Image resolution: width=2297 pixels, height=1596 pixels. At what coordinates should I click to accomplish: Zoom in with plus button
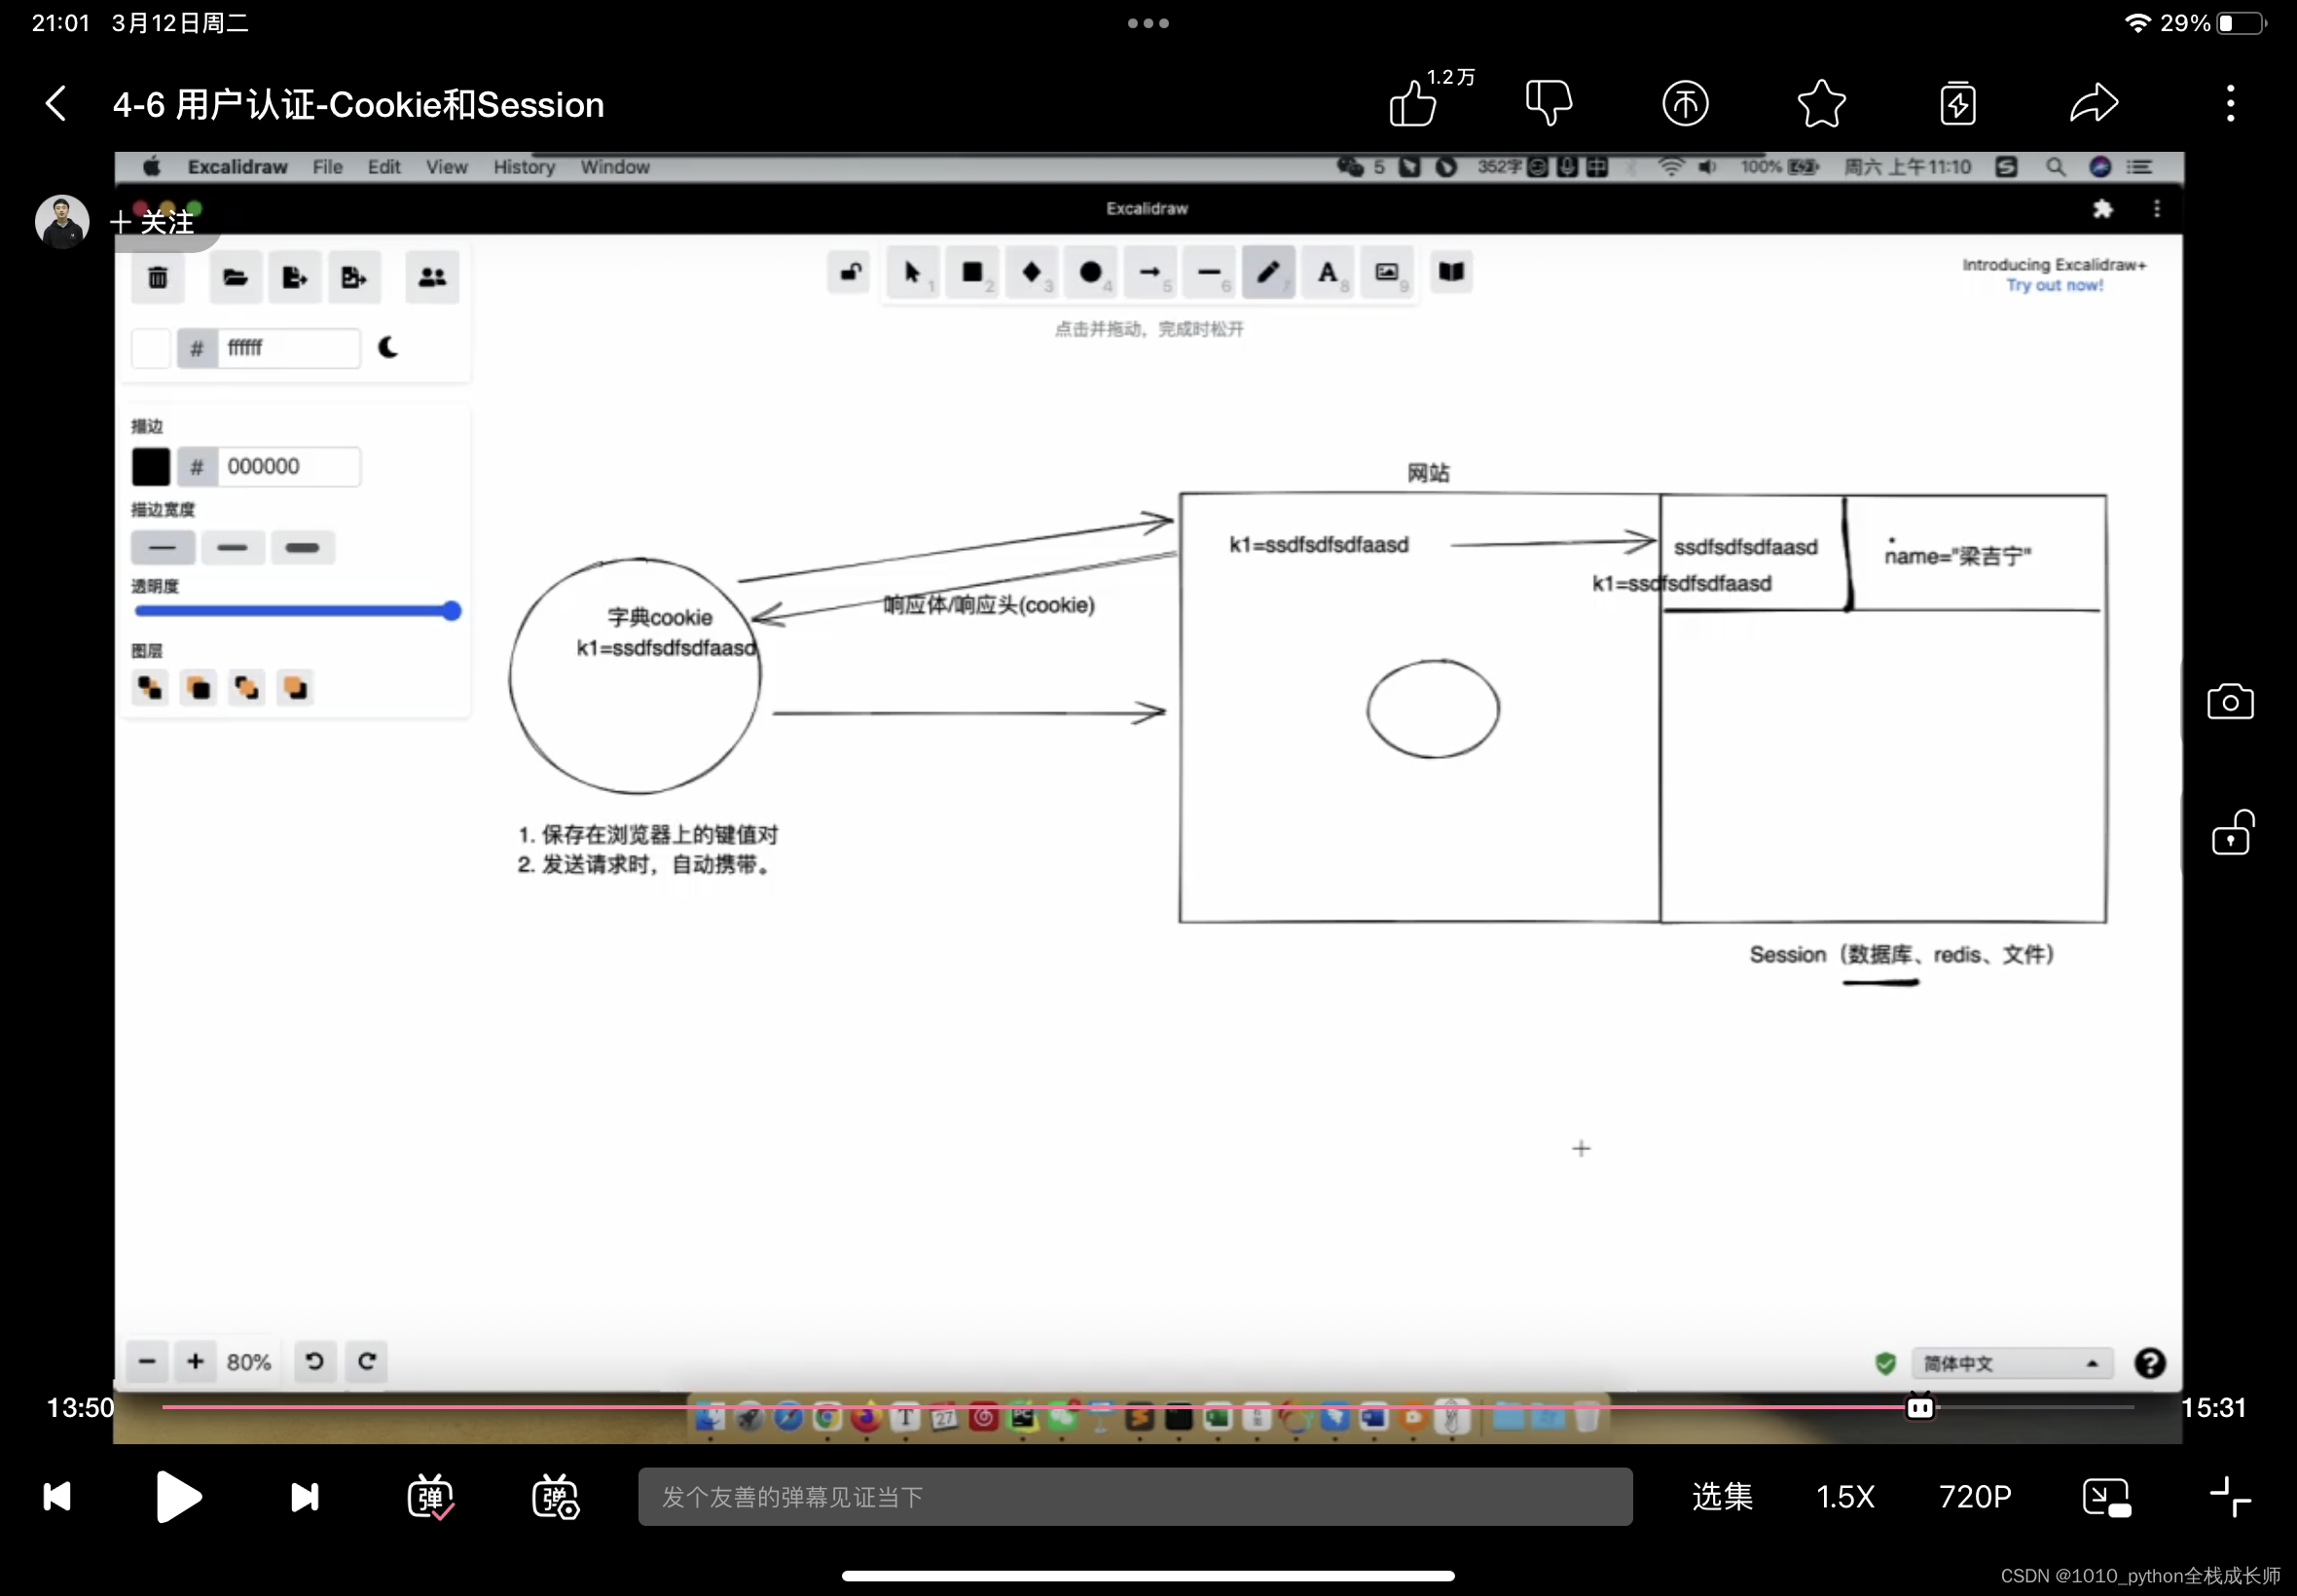196,1361
